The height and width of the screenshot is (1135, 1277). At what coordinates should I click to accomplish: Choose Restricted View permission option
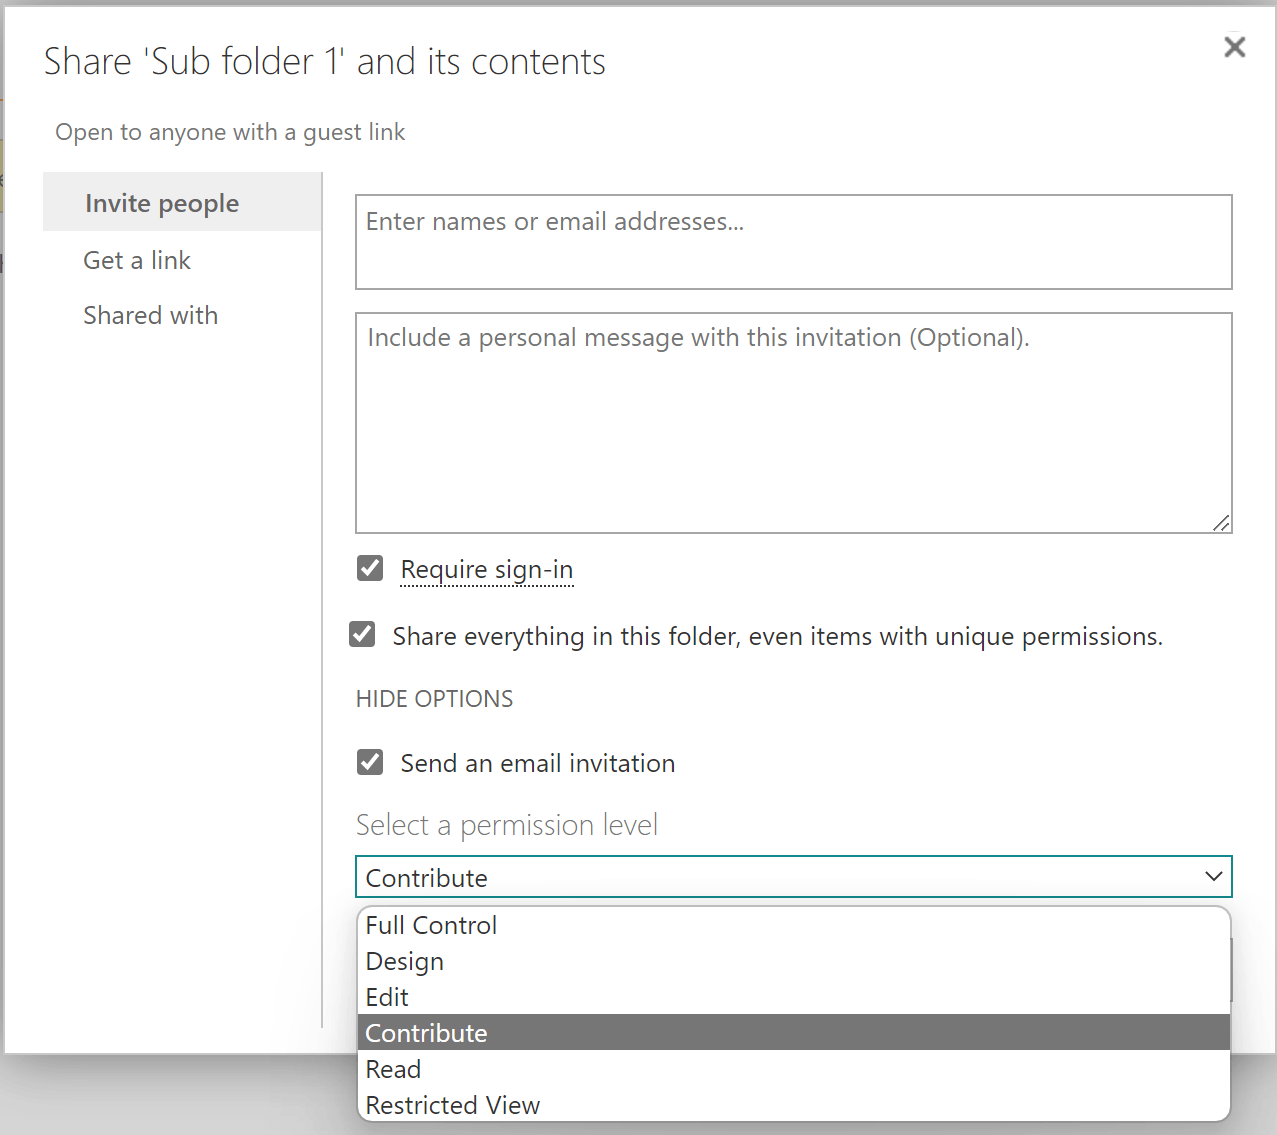[794, 1105]
